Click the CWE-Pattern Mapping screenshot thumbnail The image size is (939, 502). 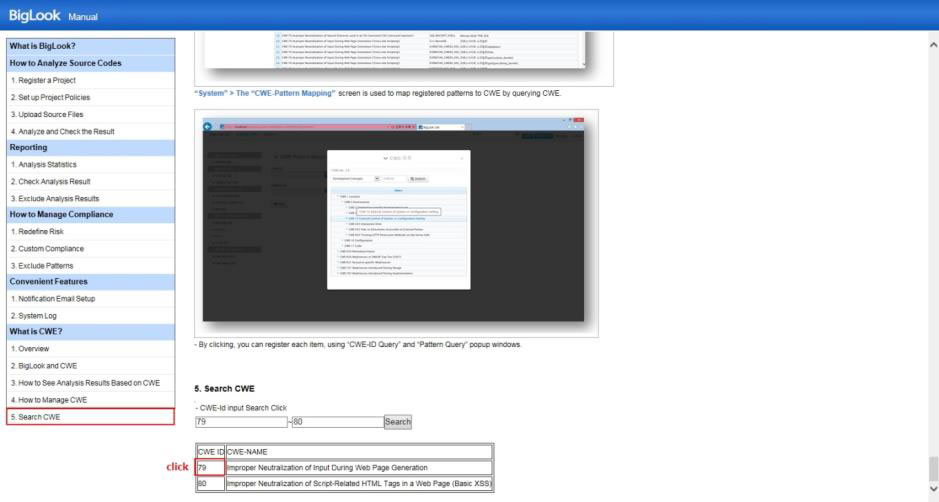[x=396, y=223]
